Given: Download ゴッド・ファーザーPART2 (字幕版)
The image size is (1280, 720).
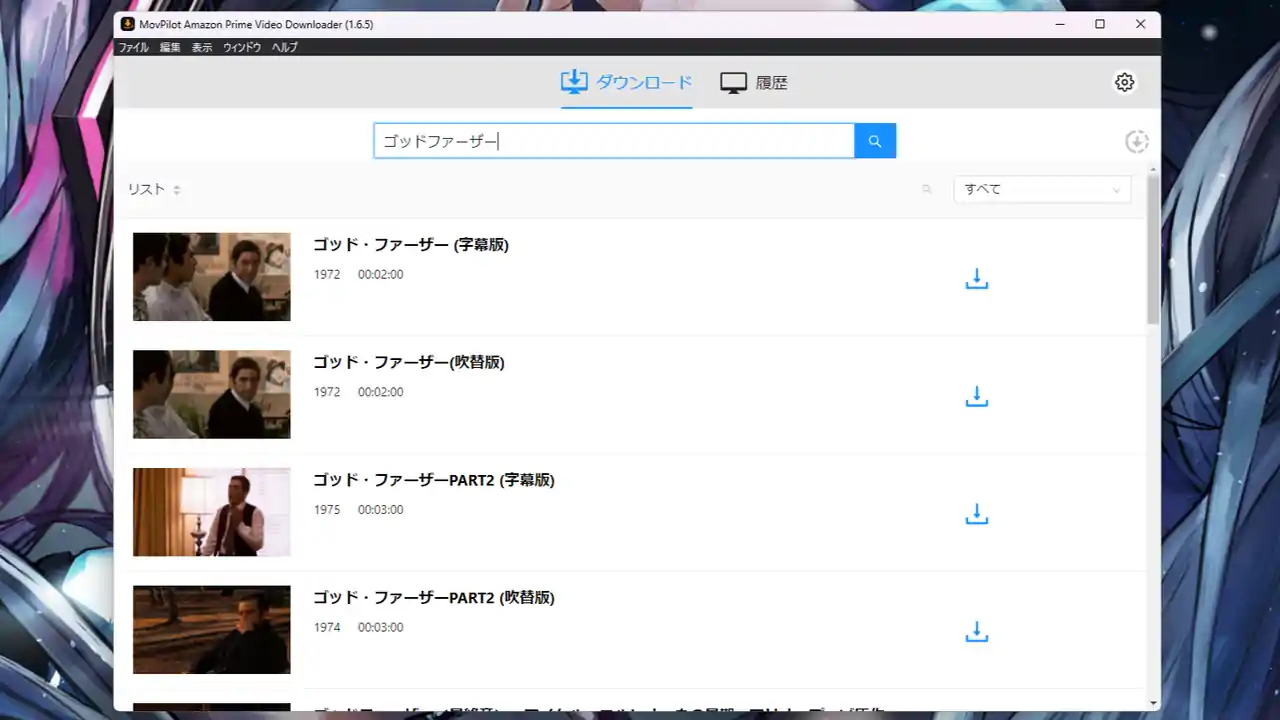Looking at the screenshot, I should (x=977, y=514).
